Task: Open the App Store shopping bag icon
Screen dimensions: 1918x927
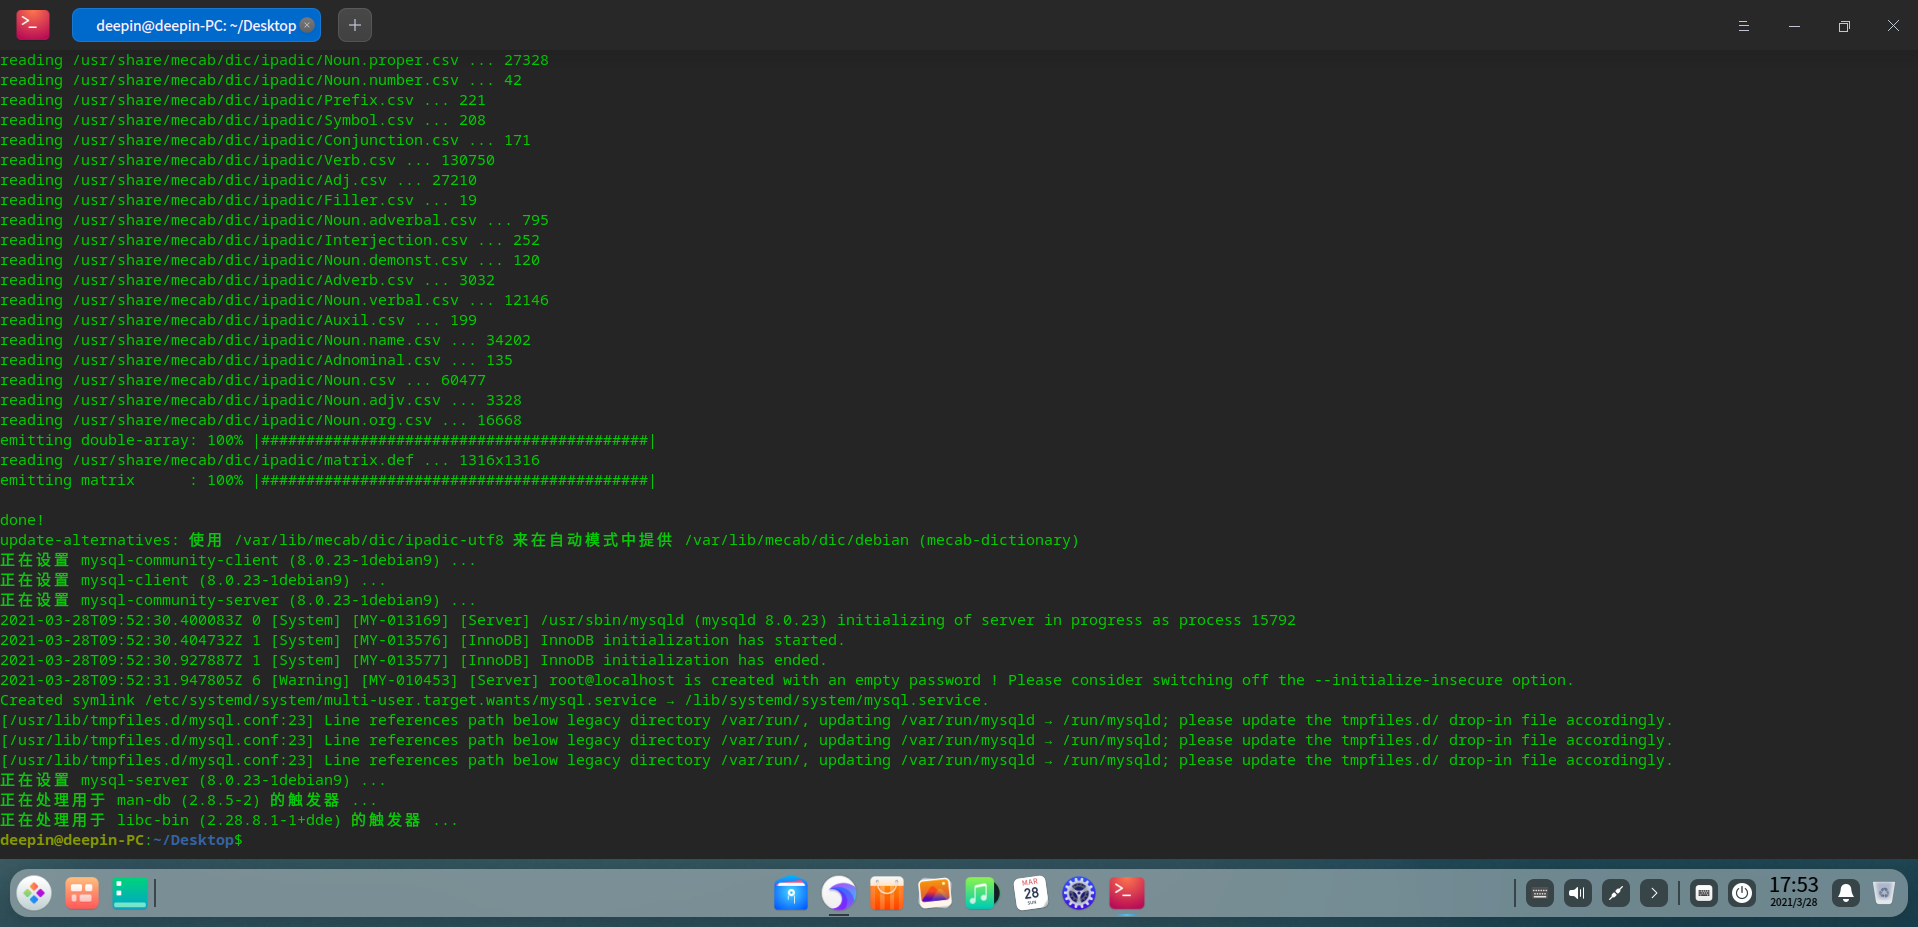Action: [x=886, y=893]
